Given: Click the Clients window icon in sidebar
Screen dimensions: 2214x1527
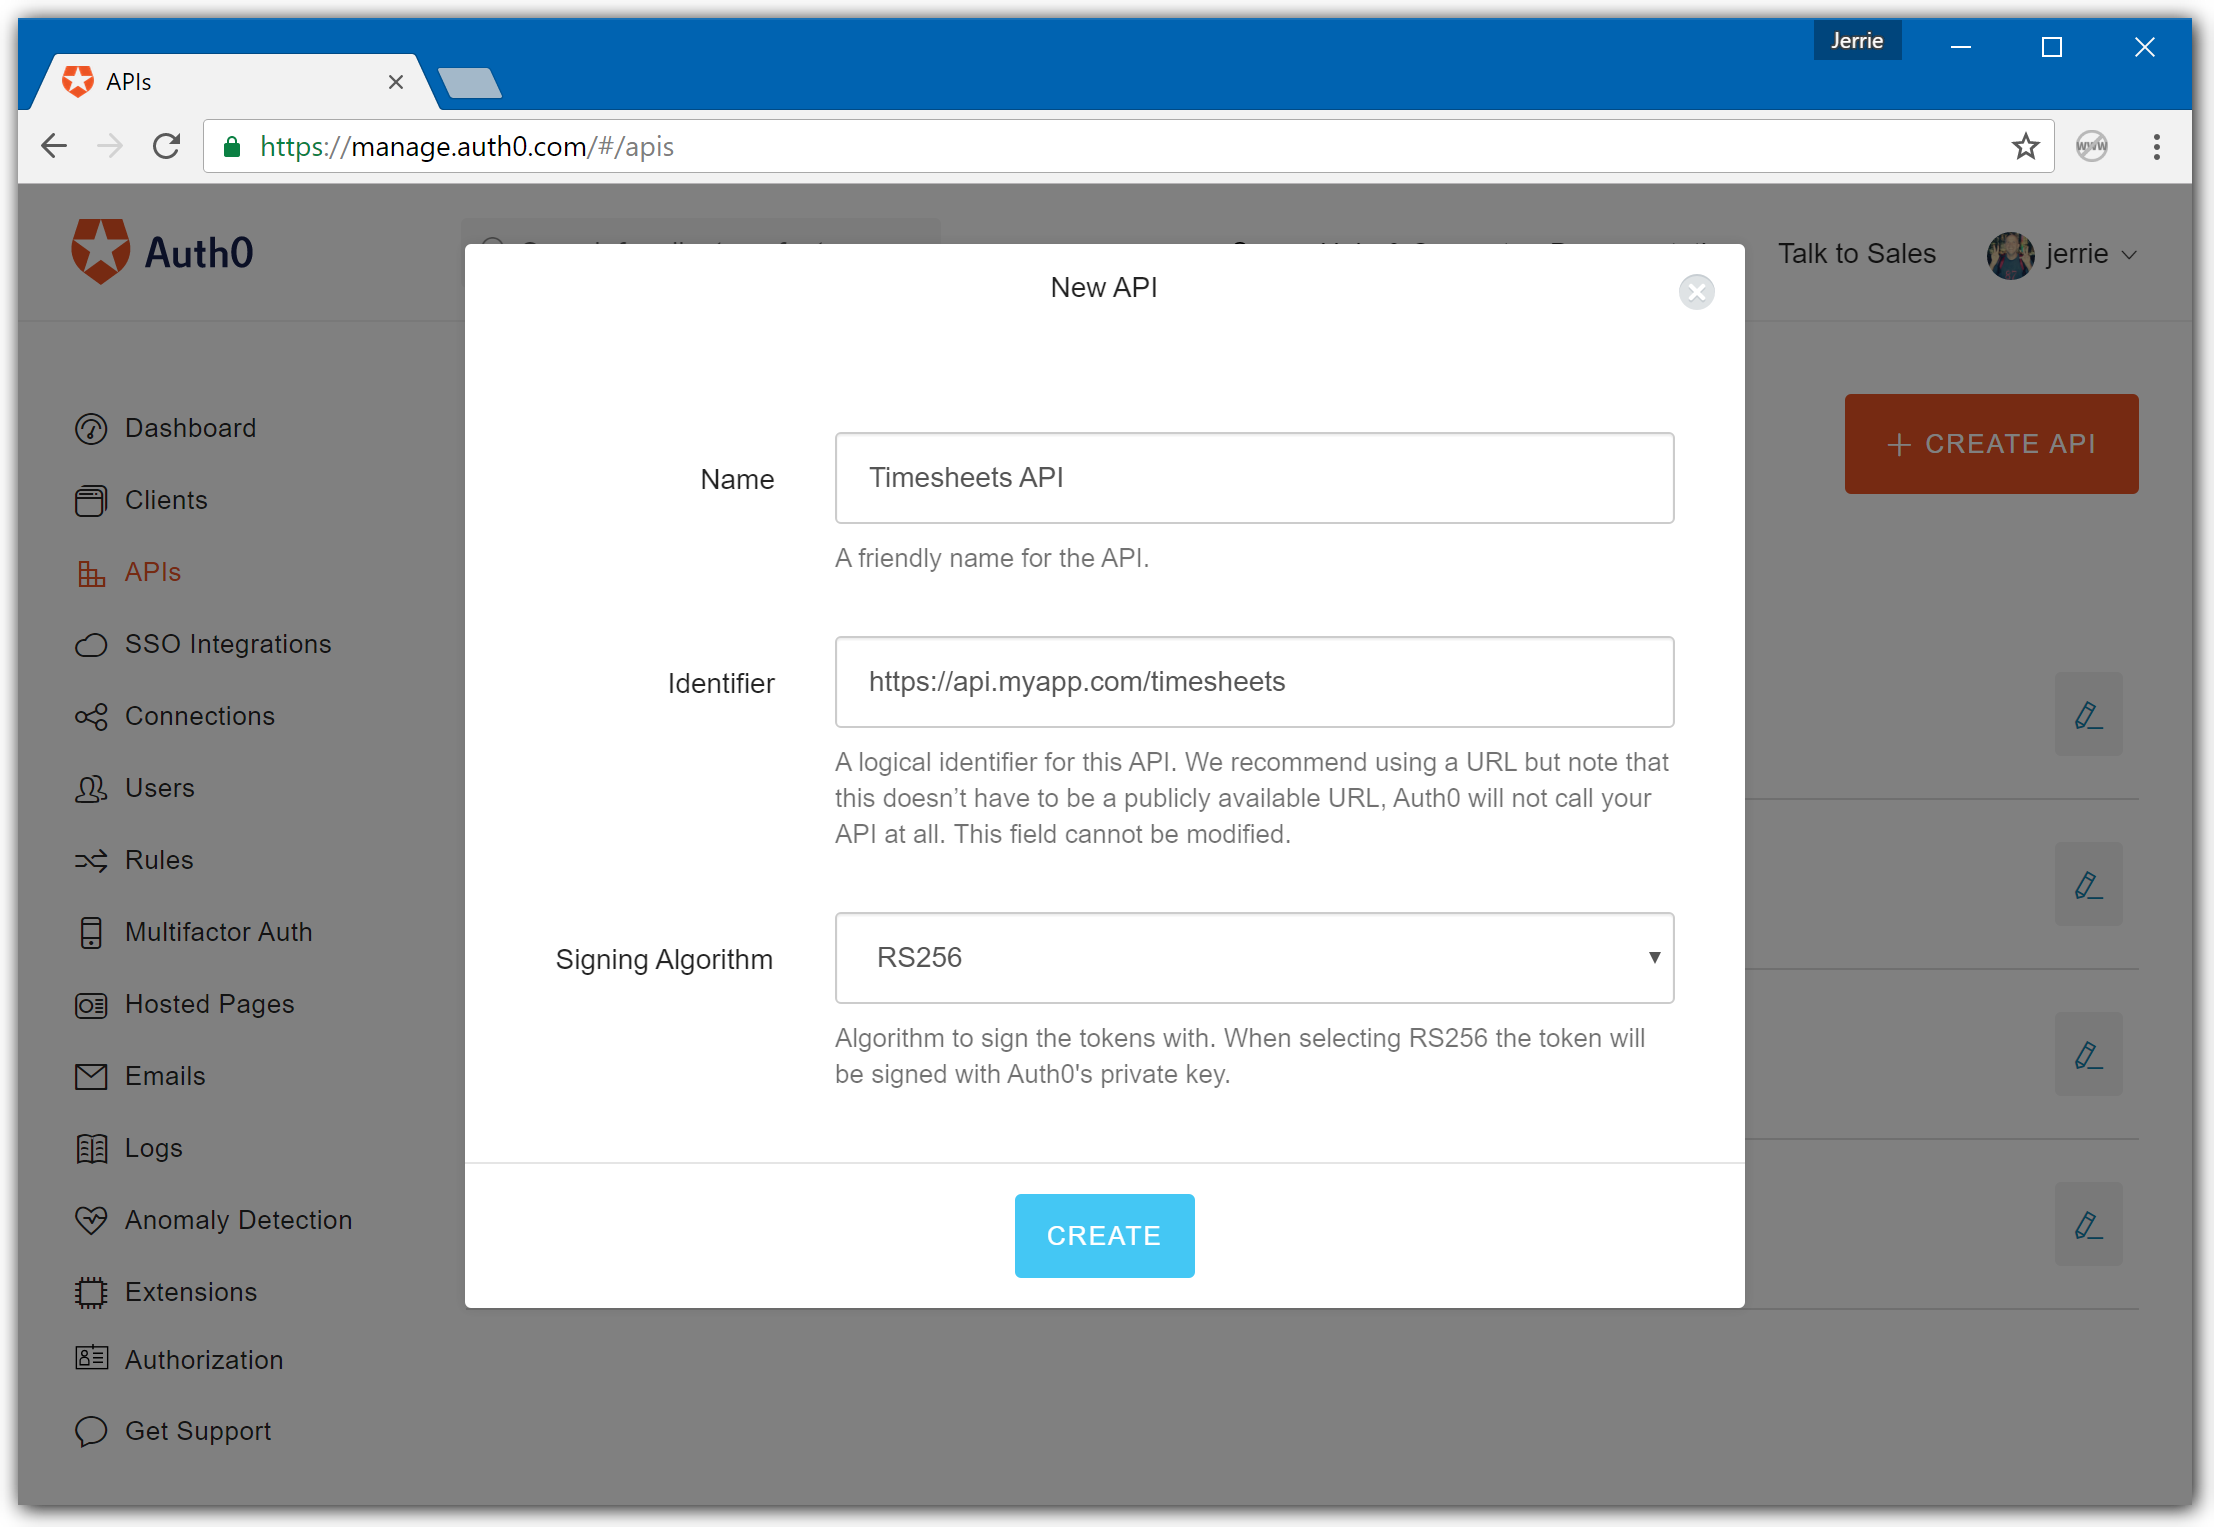Looking at the screenshot, I should point(91,501).
